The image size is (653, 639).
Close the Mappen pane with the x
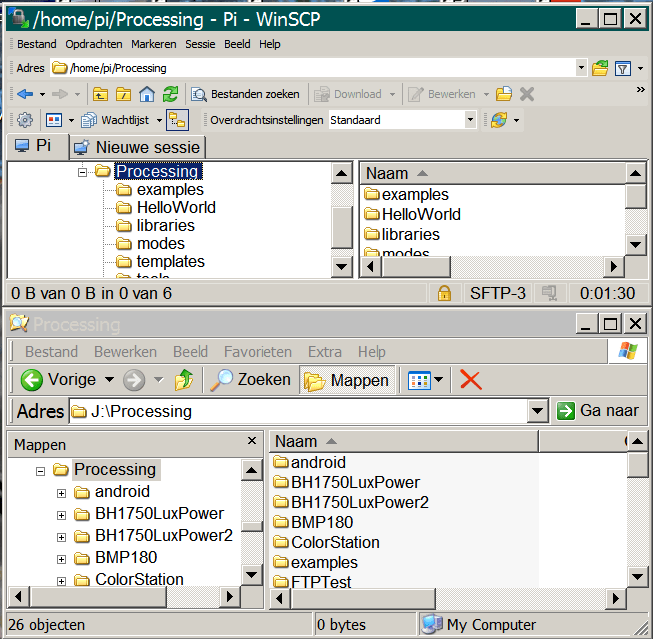coord(252,440)
